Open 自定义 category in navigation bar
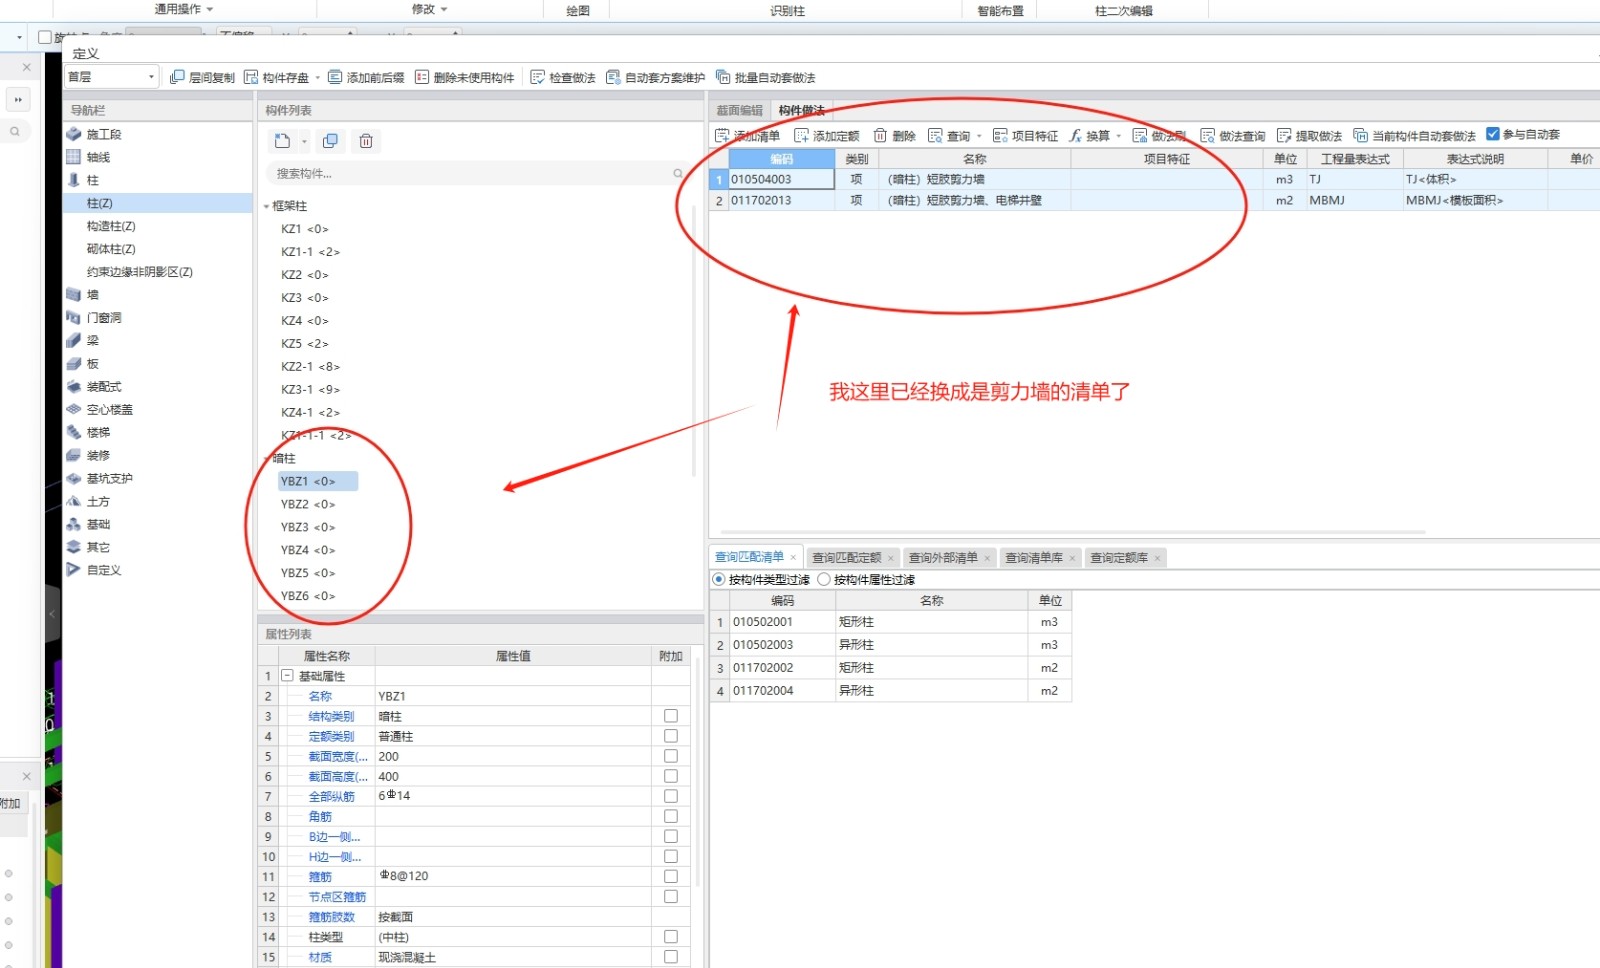Image resolution: width=1600 pixels, height=968 pixels. tap(103, 570)
